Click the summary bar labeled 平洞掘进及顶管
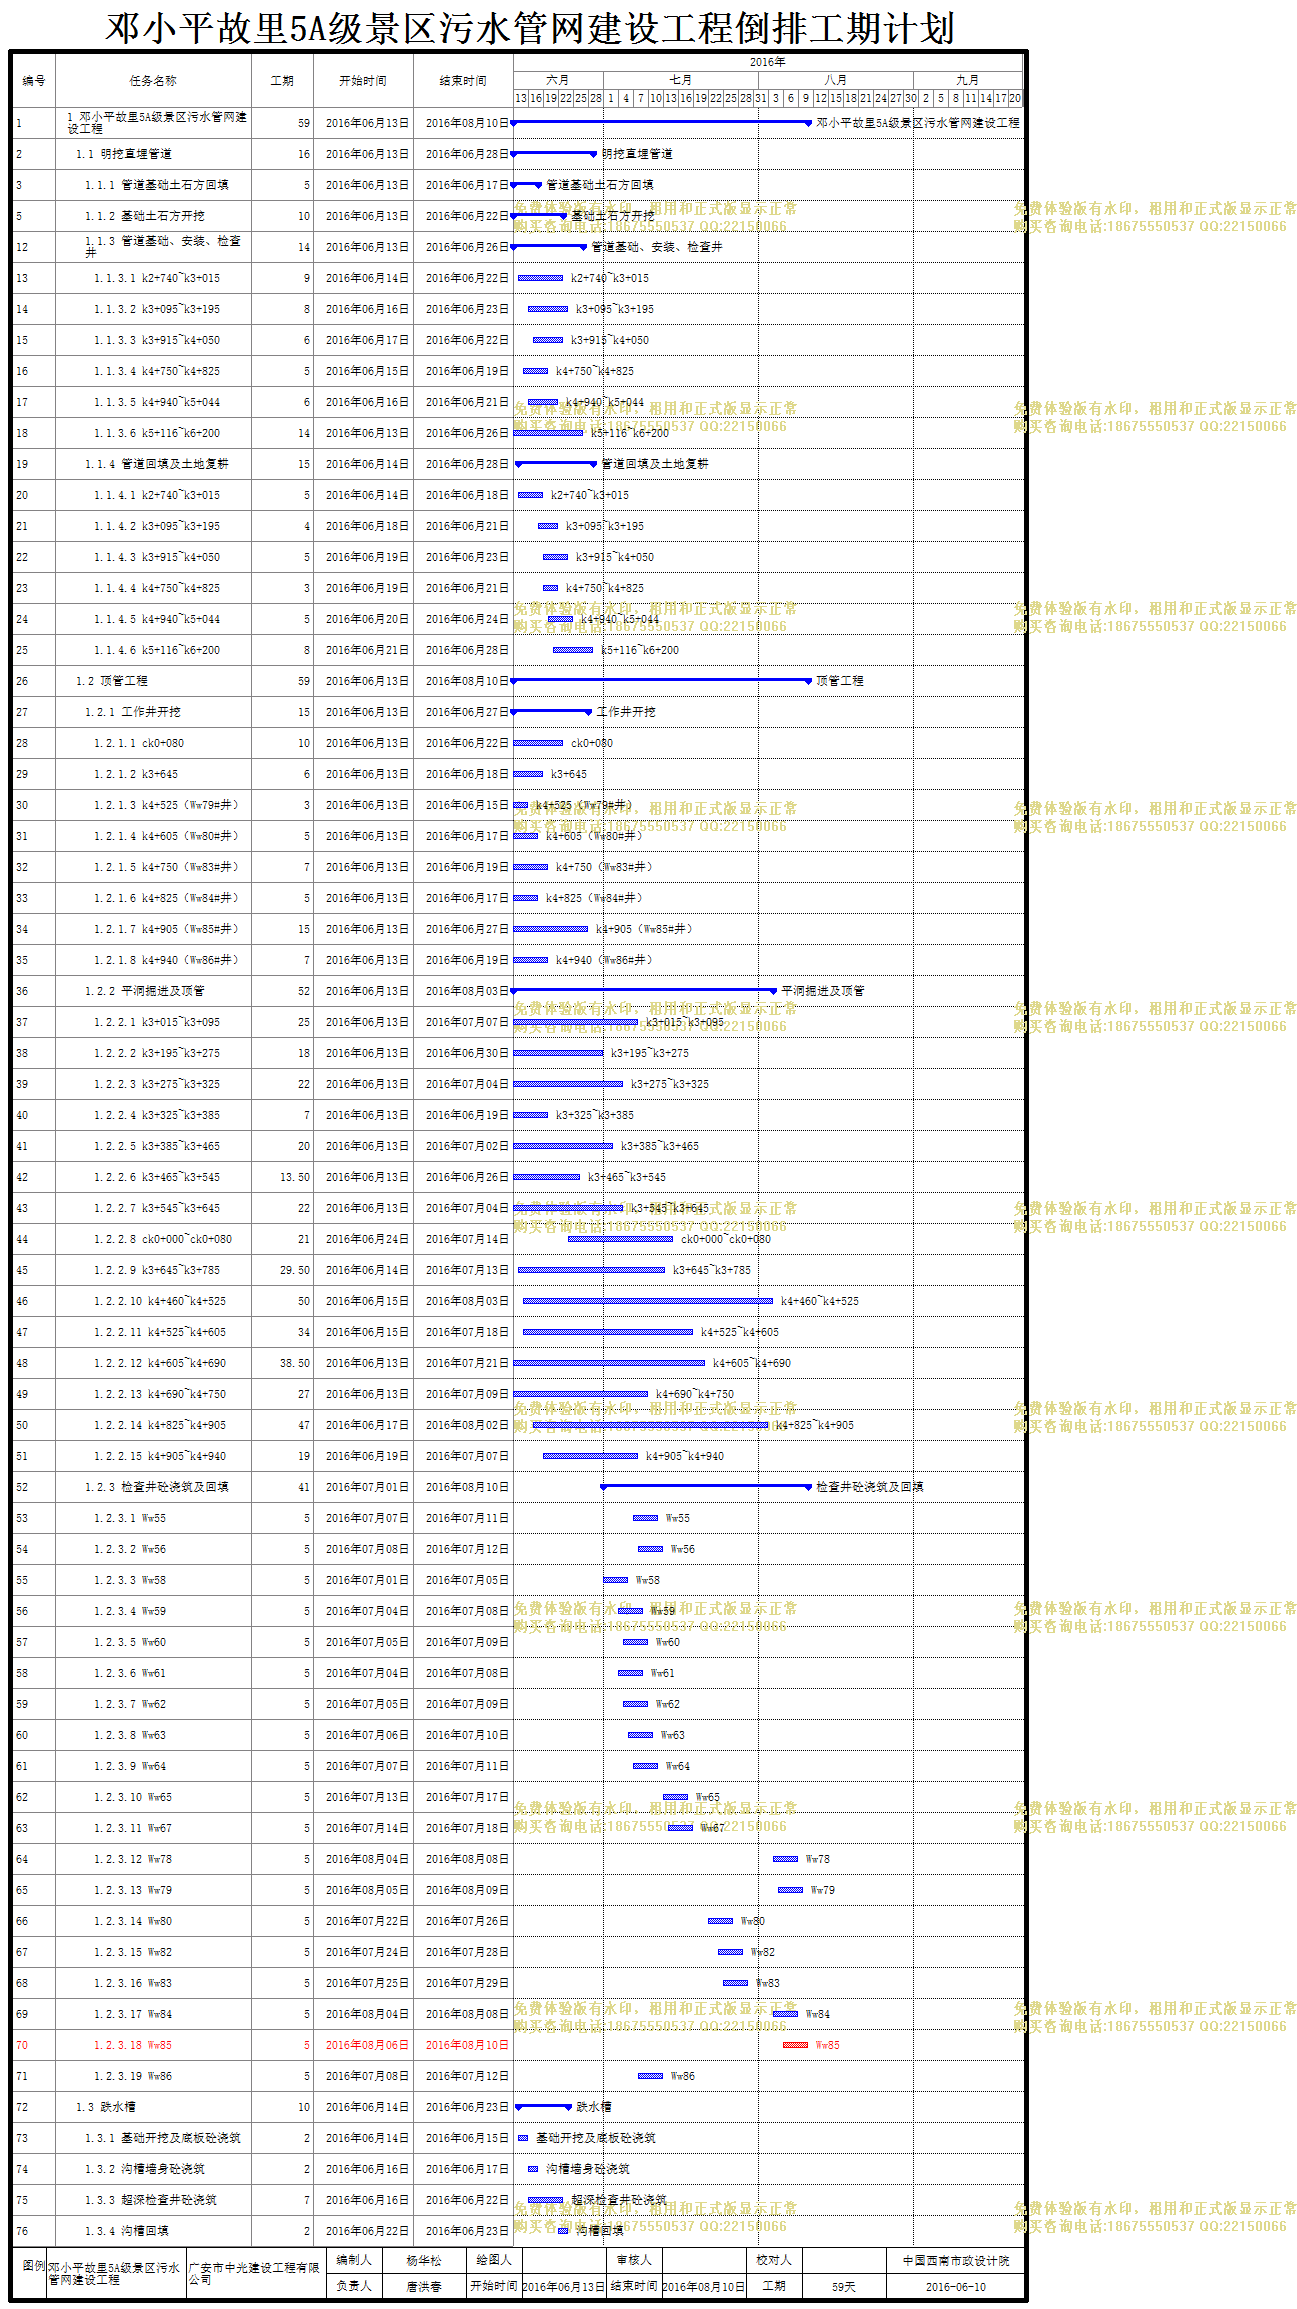Image resolution: width=1297 pixels, height=2309 pixels. coord(644,990)
